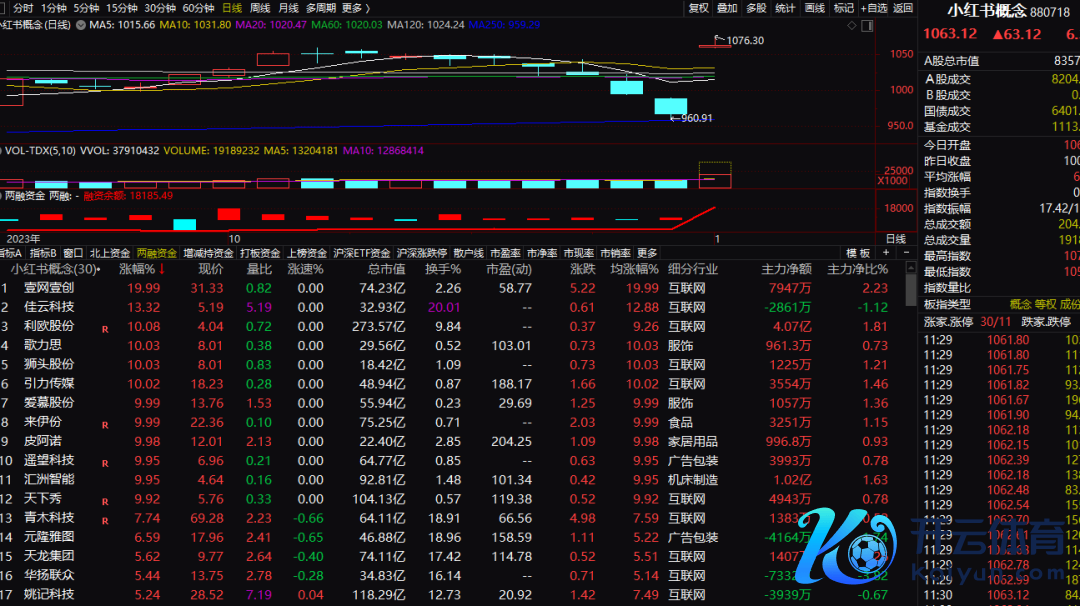Expand the 更多 timeframe options
The height and width of the screenshot is (606, 1080).
tap(355, 8)
